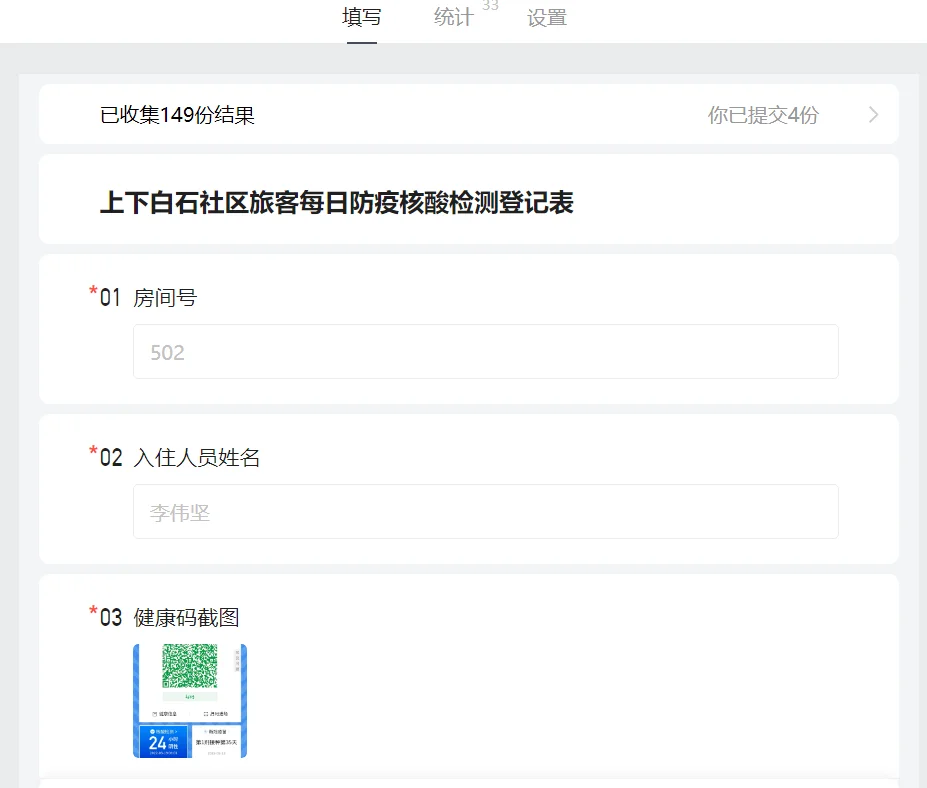The width and height of the screenshot is (927, 788).
Task: Click the 已收集149份结果 text
Action: pyautogui.click(x=177, y=115)
